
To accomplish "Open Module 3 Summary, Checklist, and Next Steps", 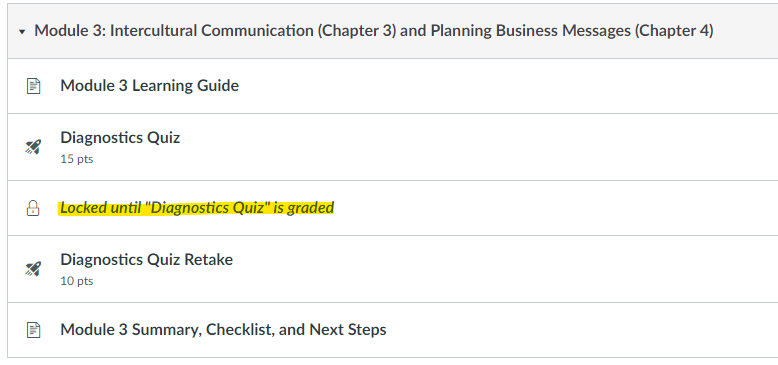I will (223, 329).
